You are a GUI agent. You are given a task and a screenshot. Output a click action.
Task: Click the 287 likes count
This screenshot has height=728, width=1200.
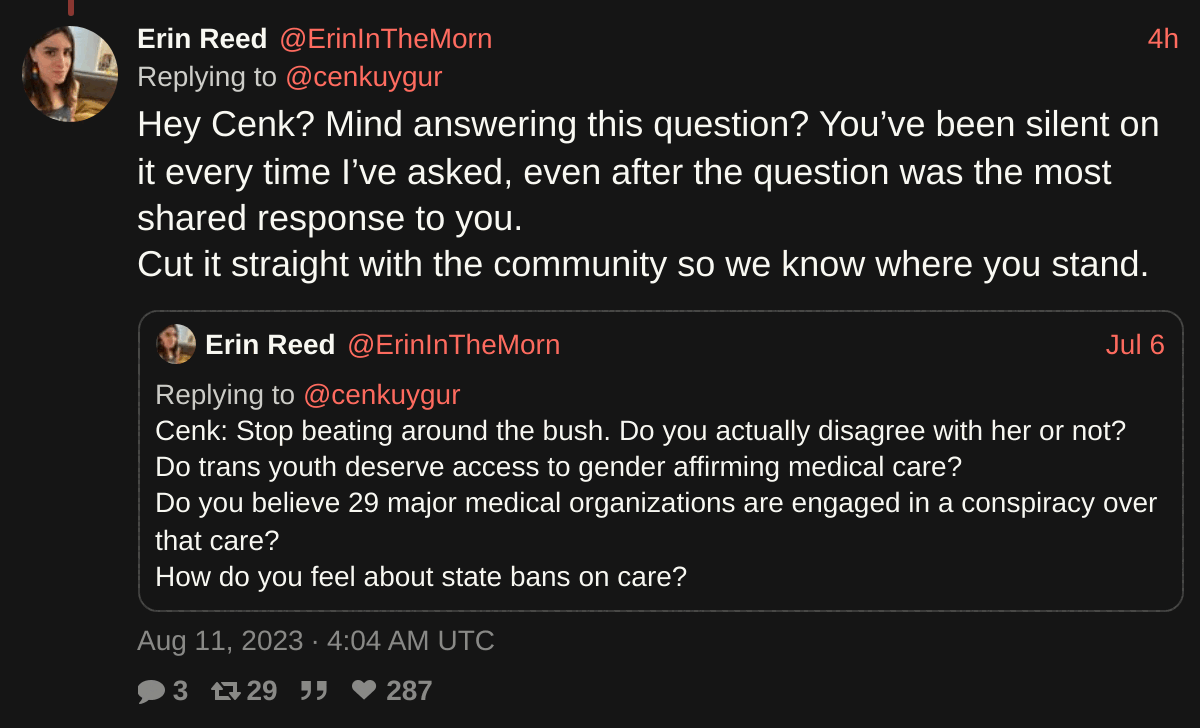(x=409, y=691)
